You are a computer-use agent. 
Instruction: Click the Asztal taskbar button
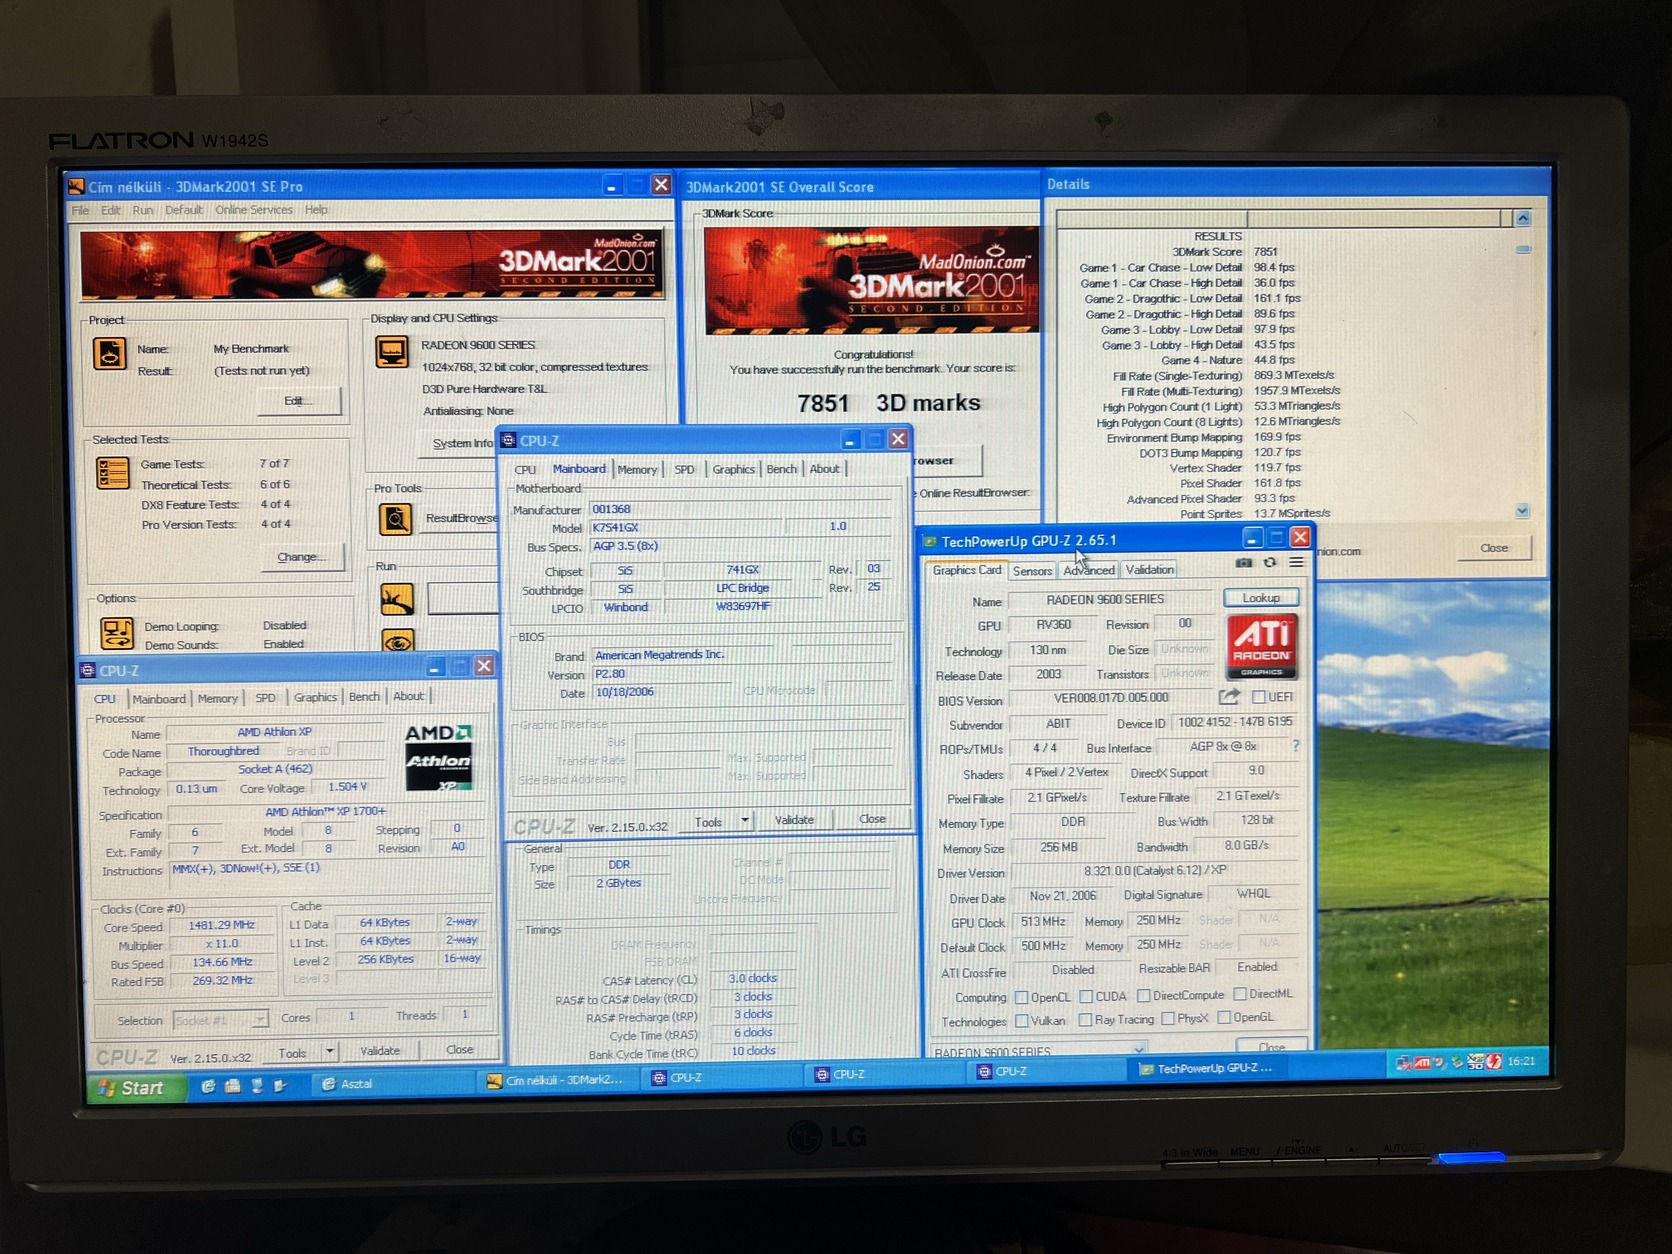[393, 1084]
